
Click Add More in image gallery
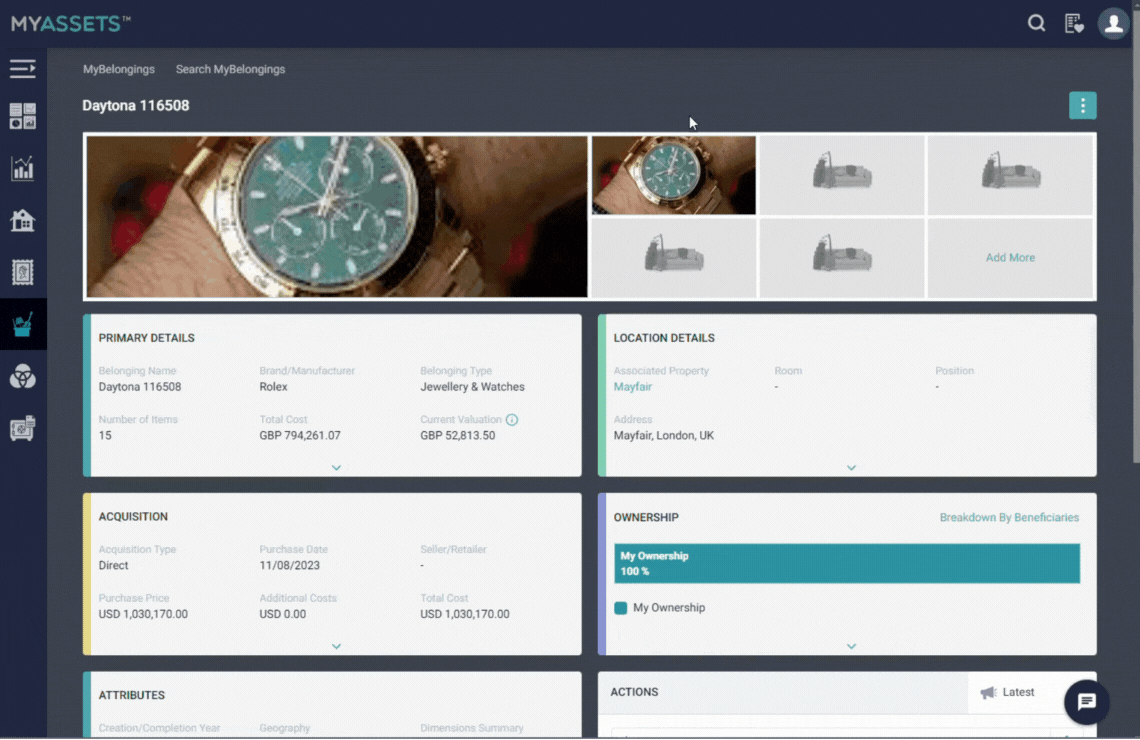[x=1010, y=257]
